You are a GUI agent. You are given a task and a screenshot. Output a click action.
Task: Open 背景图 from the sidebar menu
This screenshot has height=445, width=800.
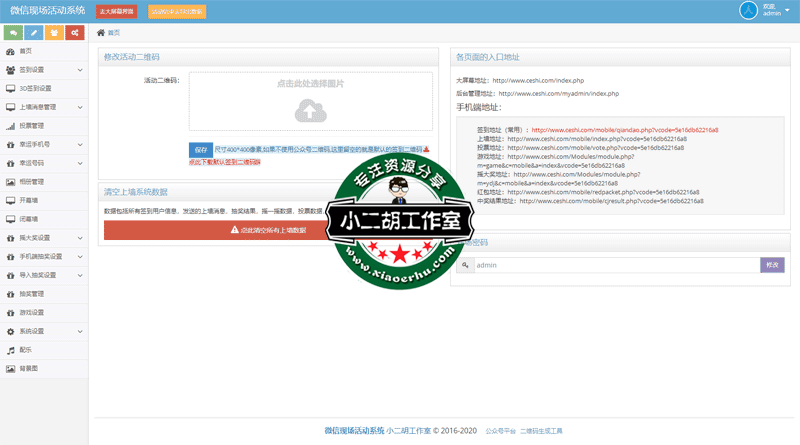28,369
